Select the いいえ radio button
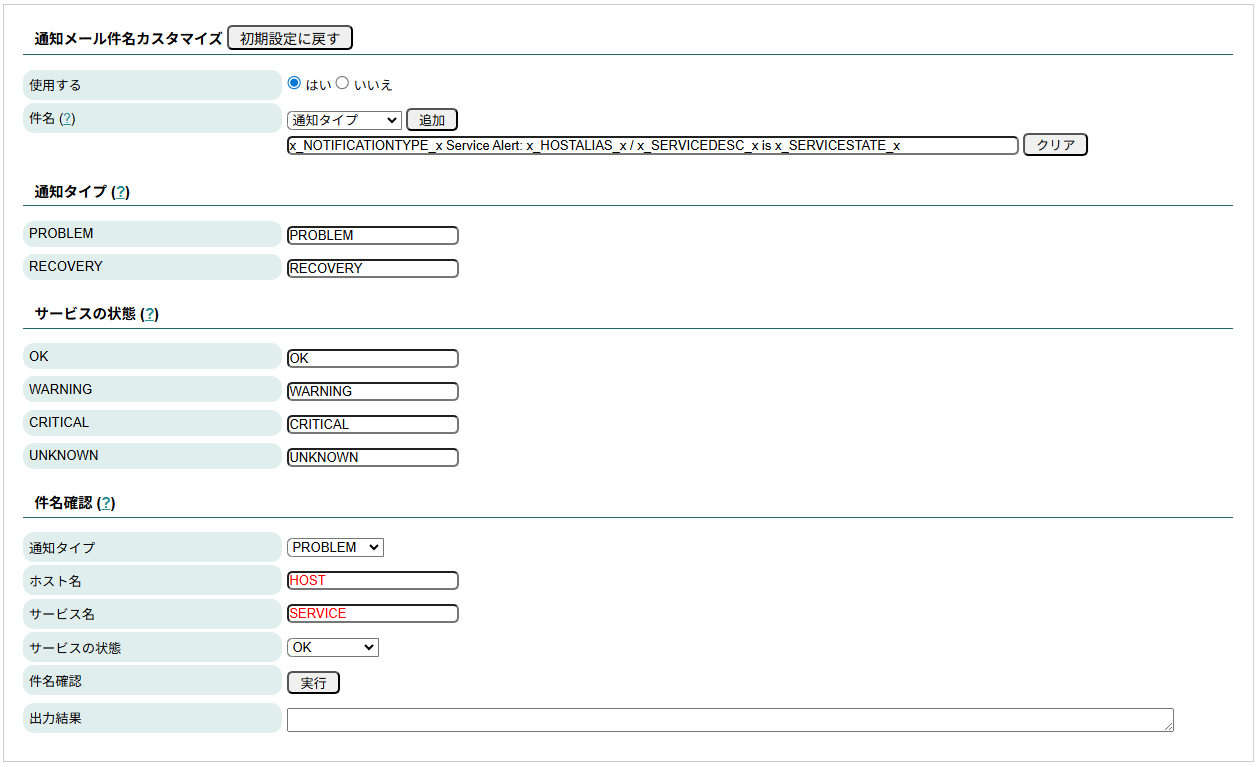Screen dimensions: 1258x767 pyautogui.click(x=341, y=84)
